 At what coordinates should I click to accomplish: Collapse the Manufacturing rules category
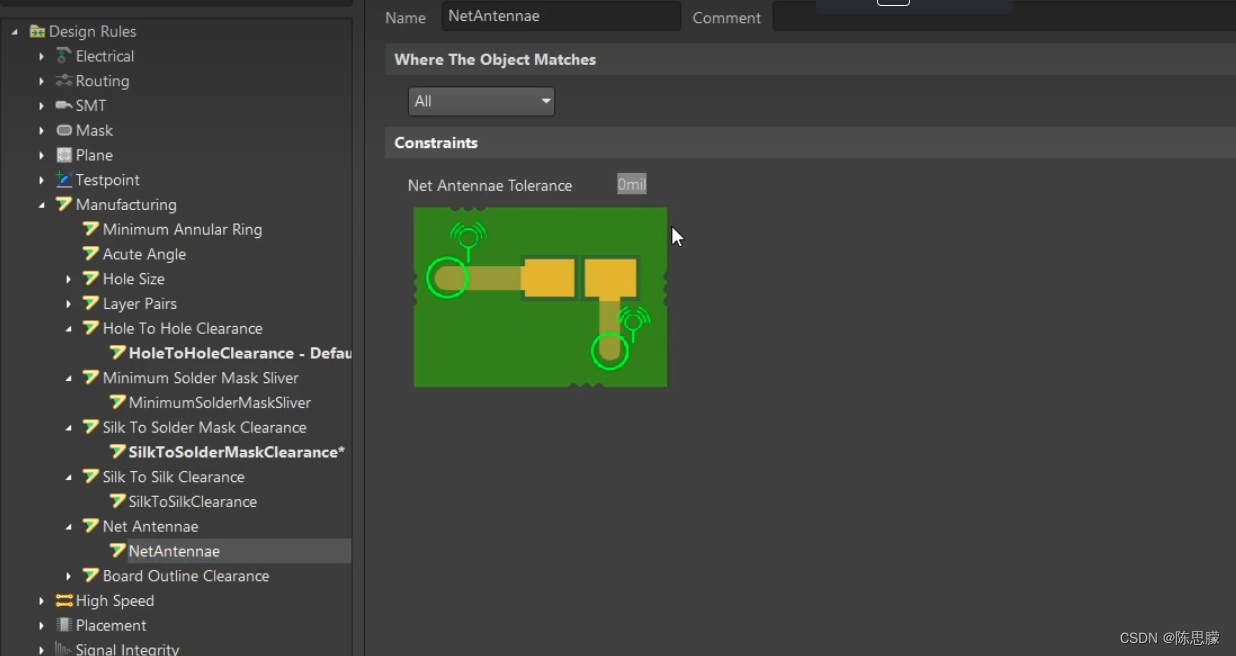point(41,204)
